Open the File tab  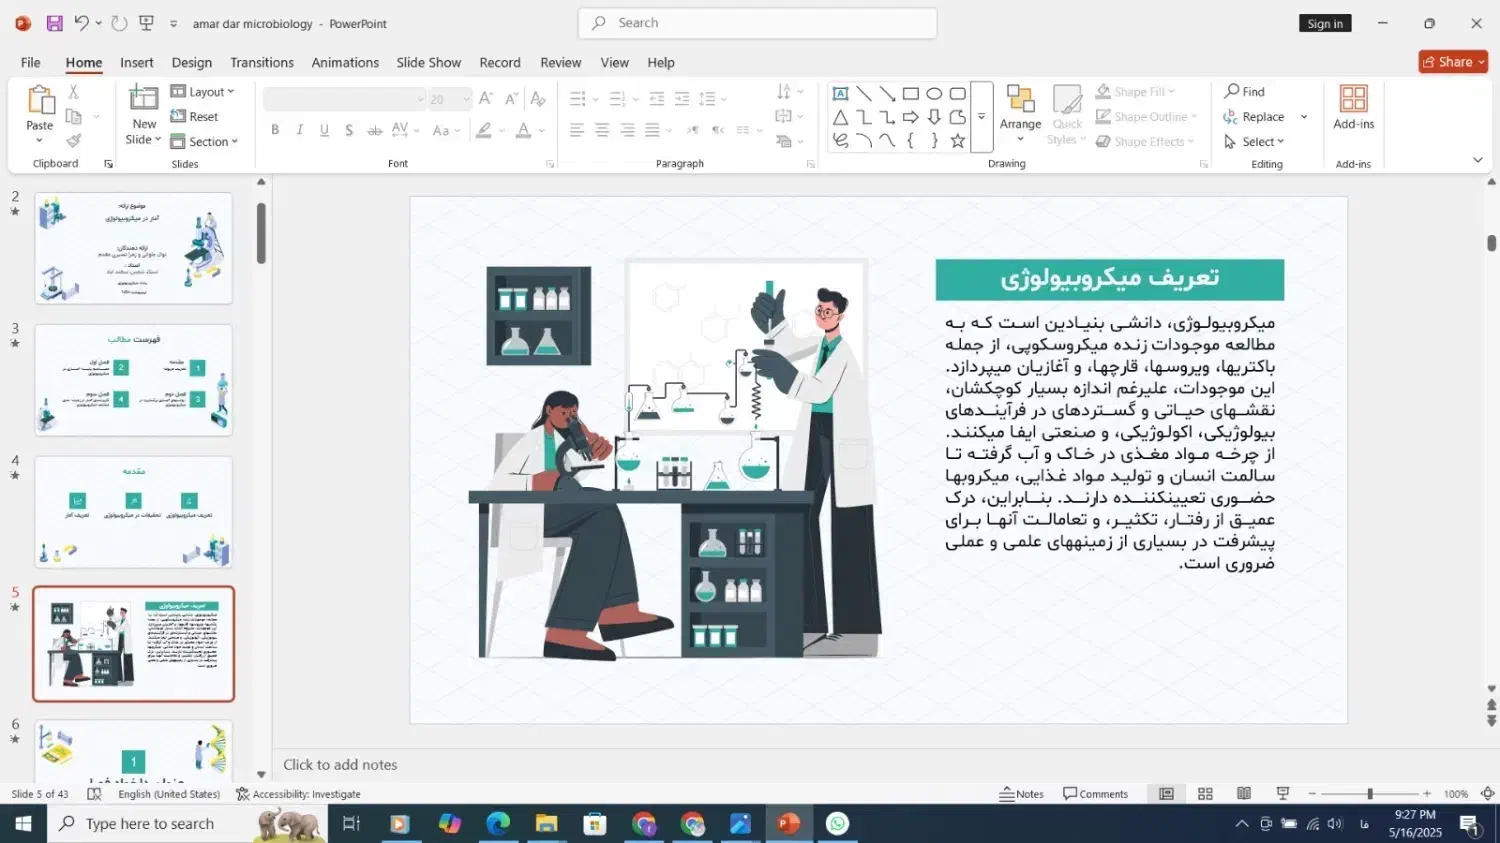coord(31,62)
